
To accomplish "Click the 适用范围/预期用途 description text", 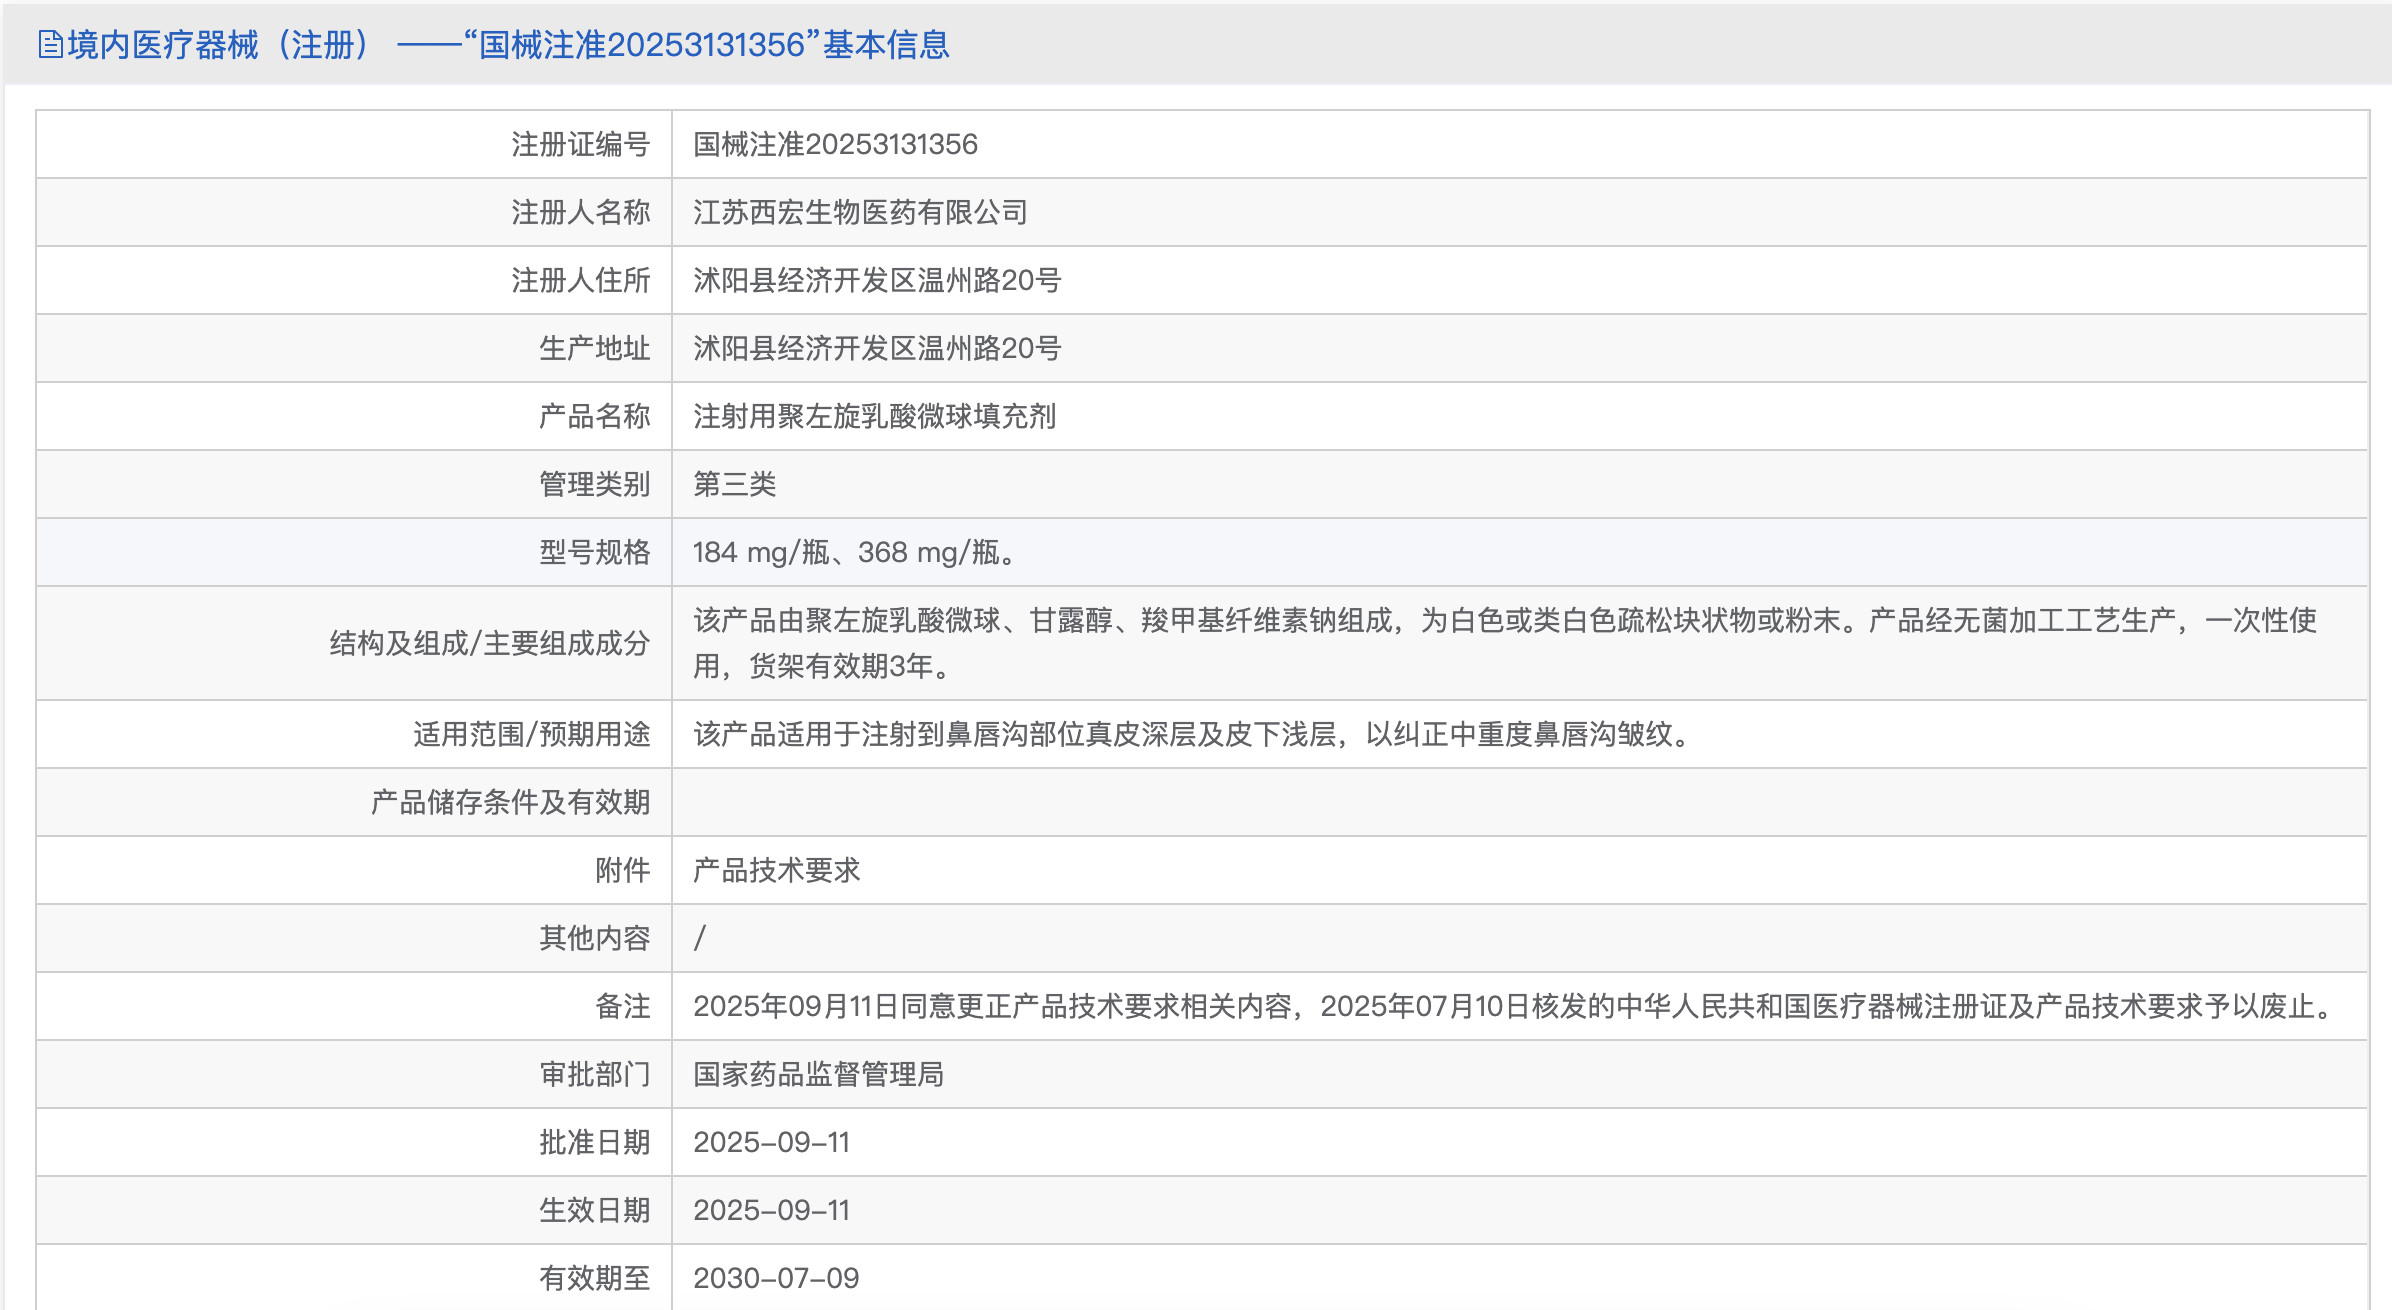I will (x=1192, y=735).
